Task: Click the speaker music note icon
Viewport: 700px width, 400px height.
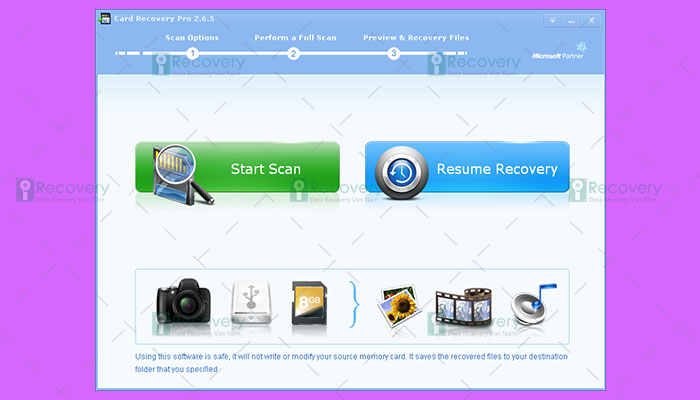Action: pyautogui.click(x=533, y=303)
